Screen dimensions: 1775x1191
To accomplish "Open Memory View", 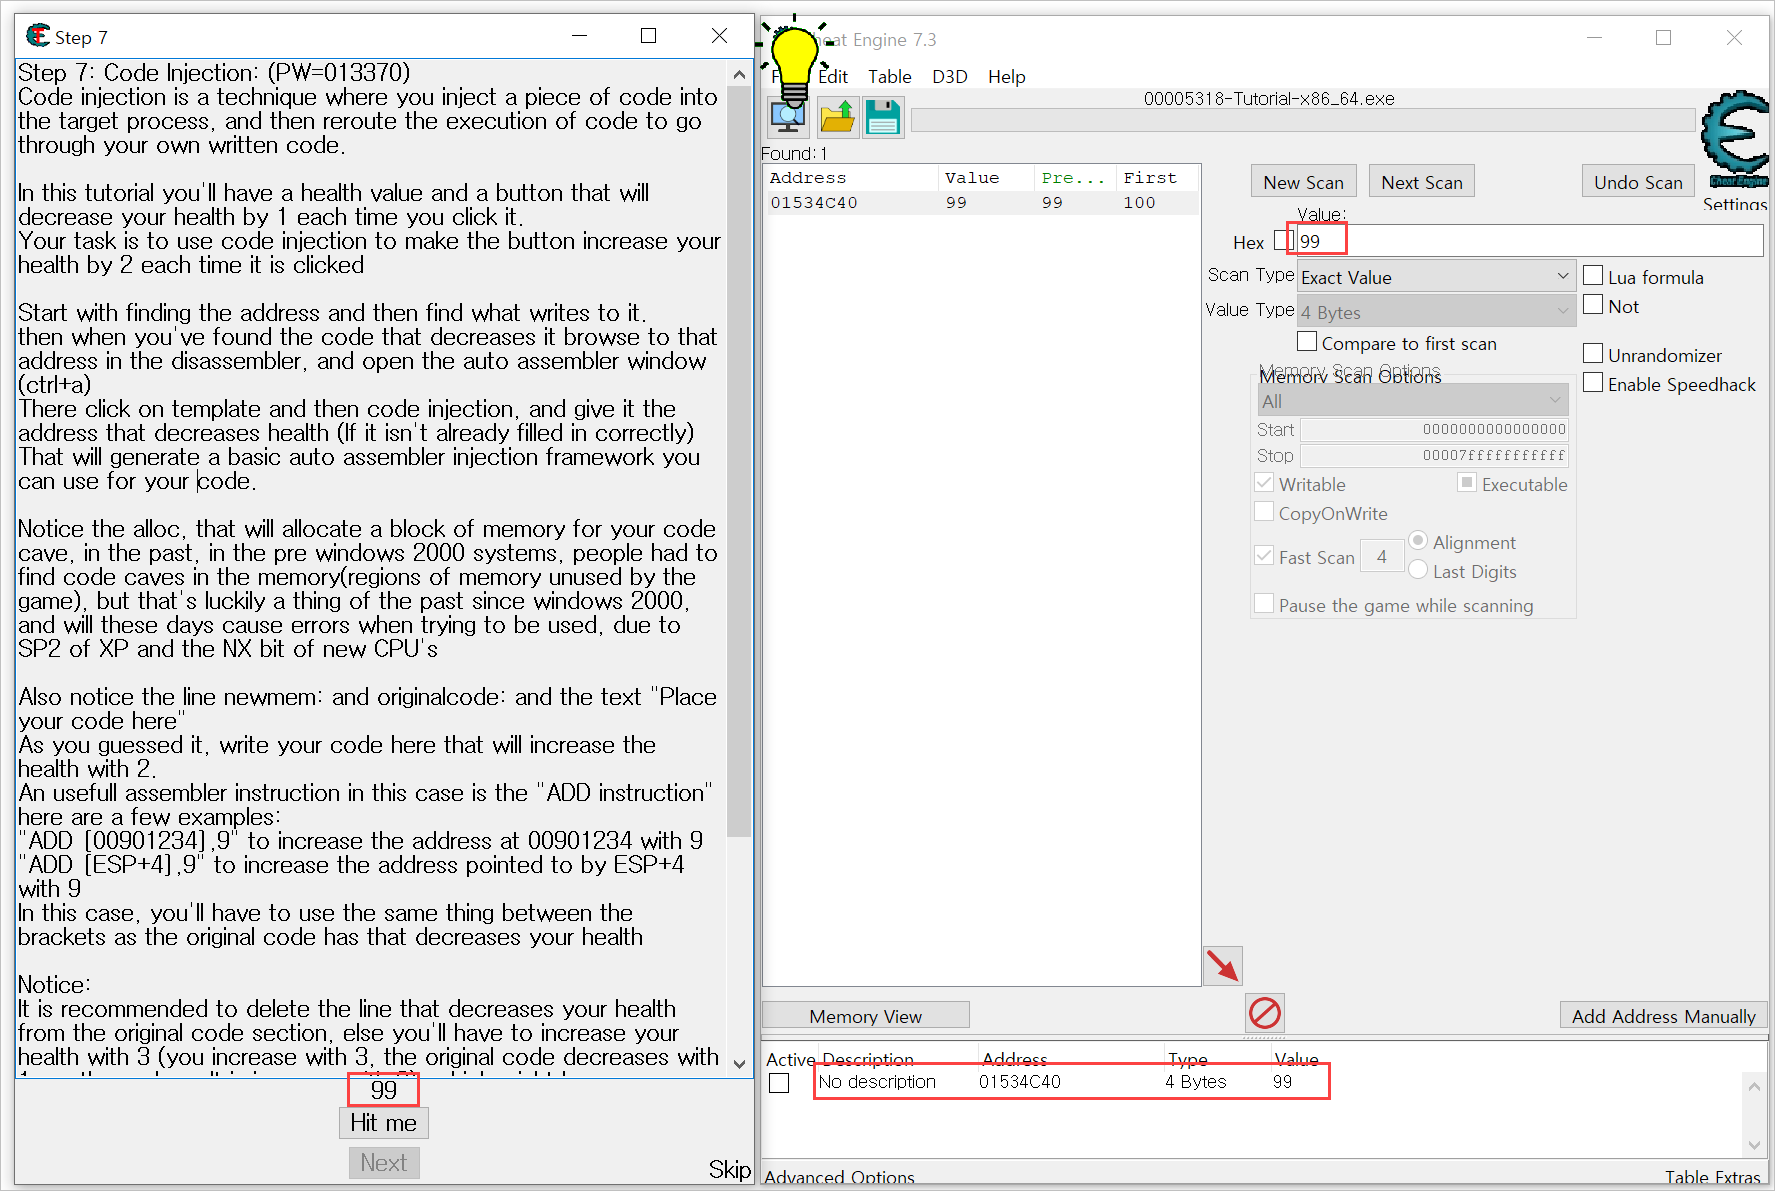I will click(x=866, y=1016).
